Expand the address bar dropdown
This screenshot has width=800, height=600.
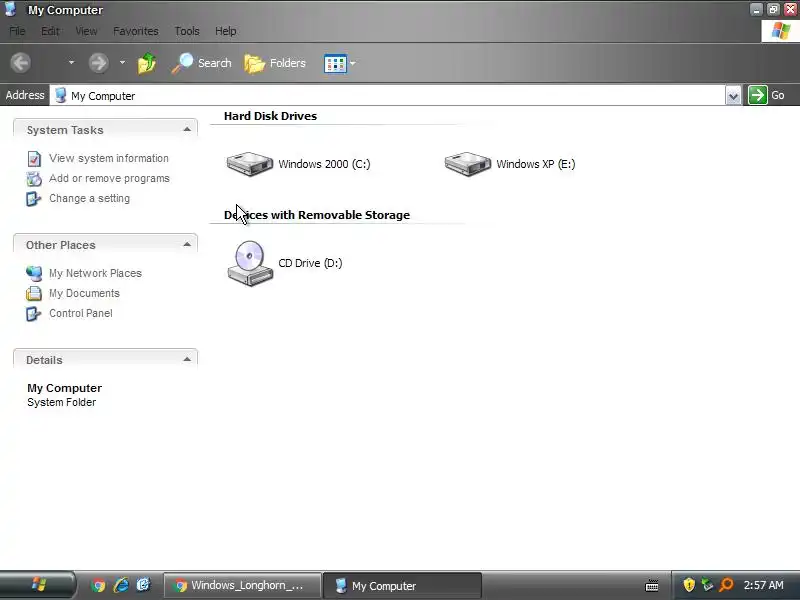[x=733, y=95]
